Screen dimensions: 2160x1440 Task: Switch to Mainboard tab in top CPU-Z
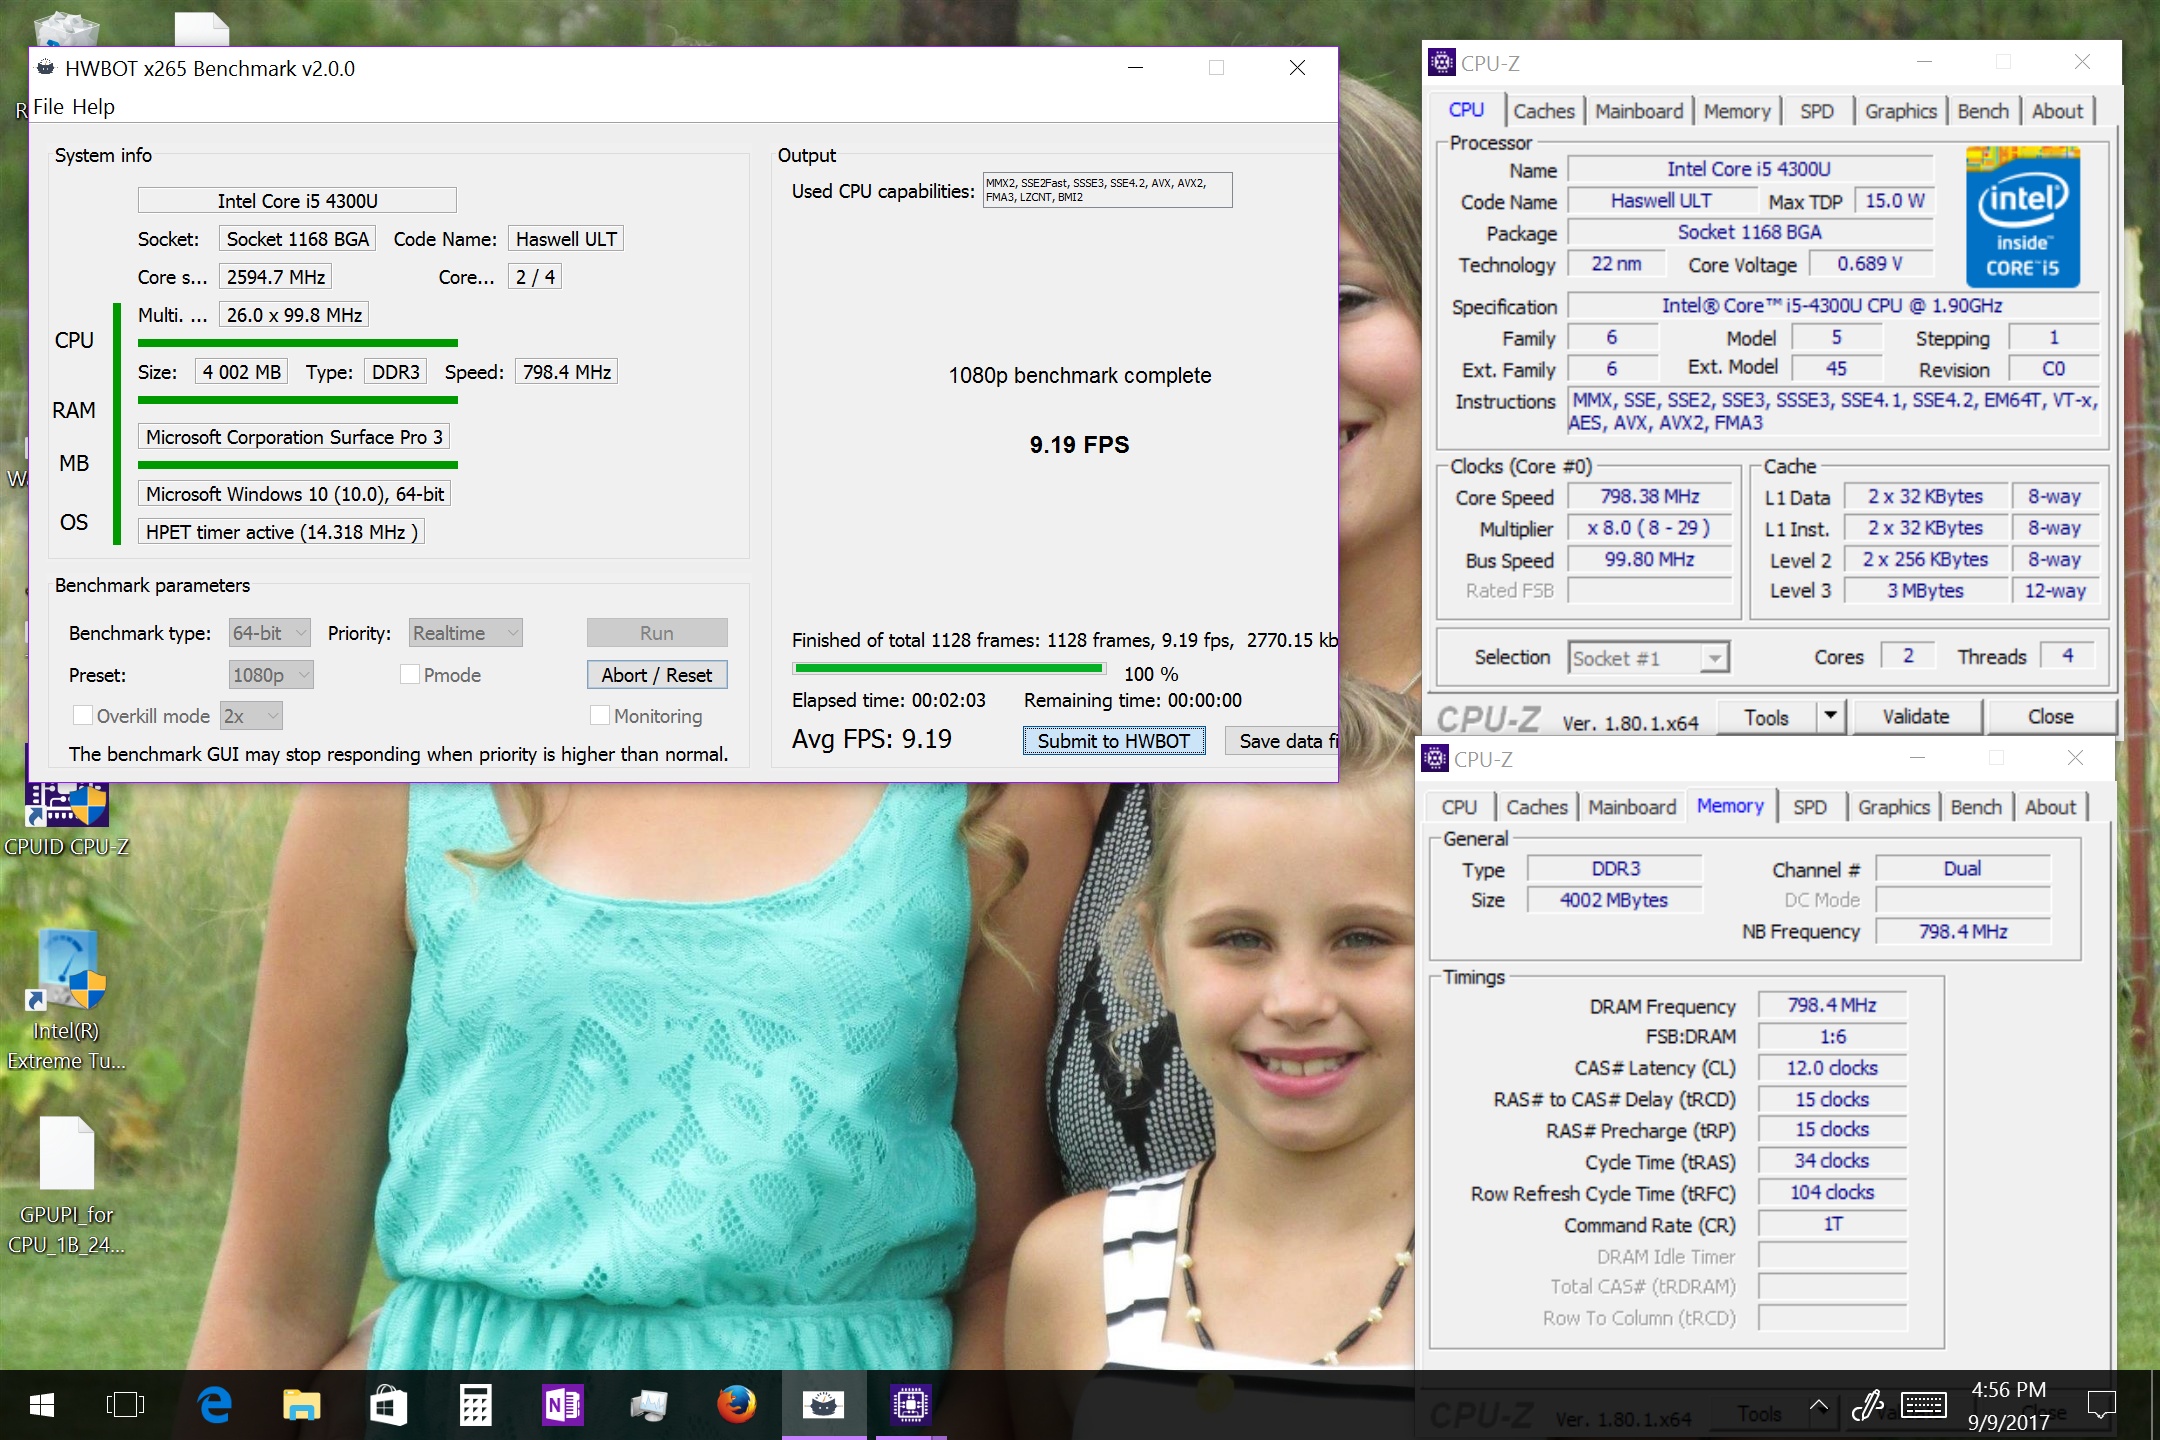[1638, 111]
